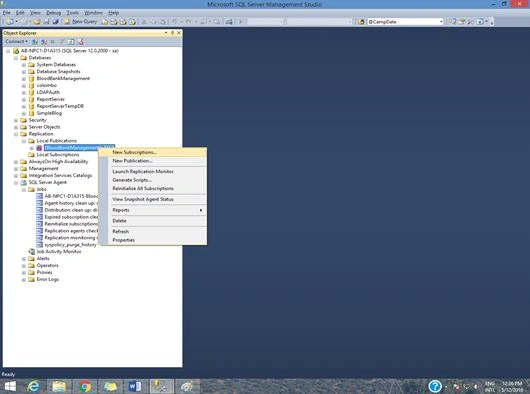530x394 pixels.
Task: Open the Connect dropdown in Object Explorer
Action: click(x=16, y=42)
